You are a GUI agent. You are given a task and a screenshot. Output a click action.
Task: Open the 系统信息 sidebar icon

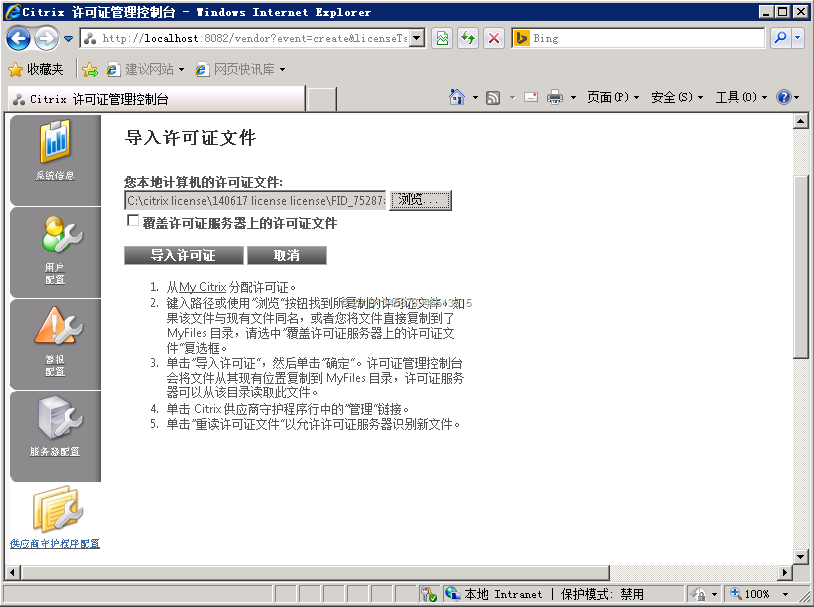point(55,150)
